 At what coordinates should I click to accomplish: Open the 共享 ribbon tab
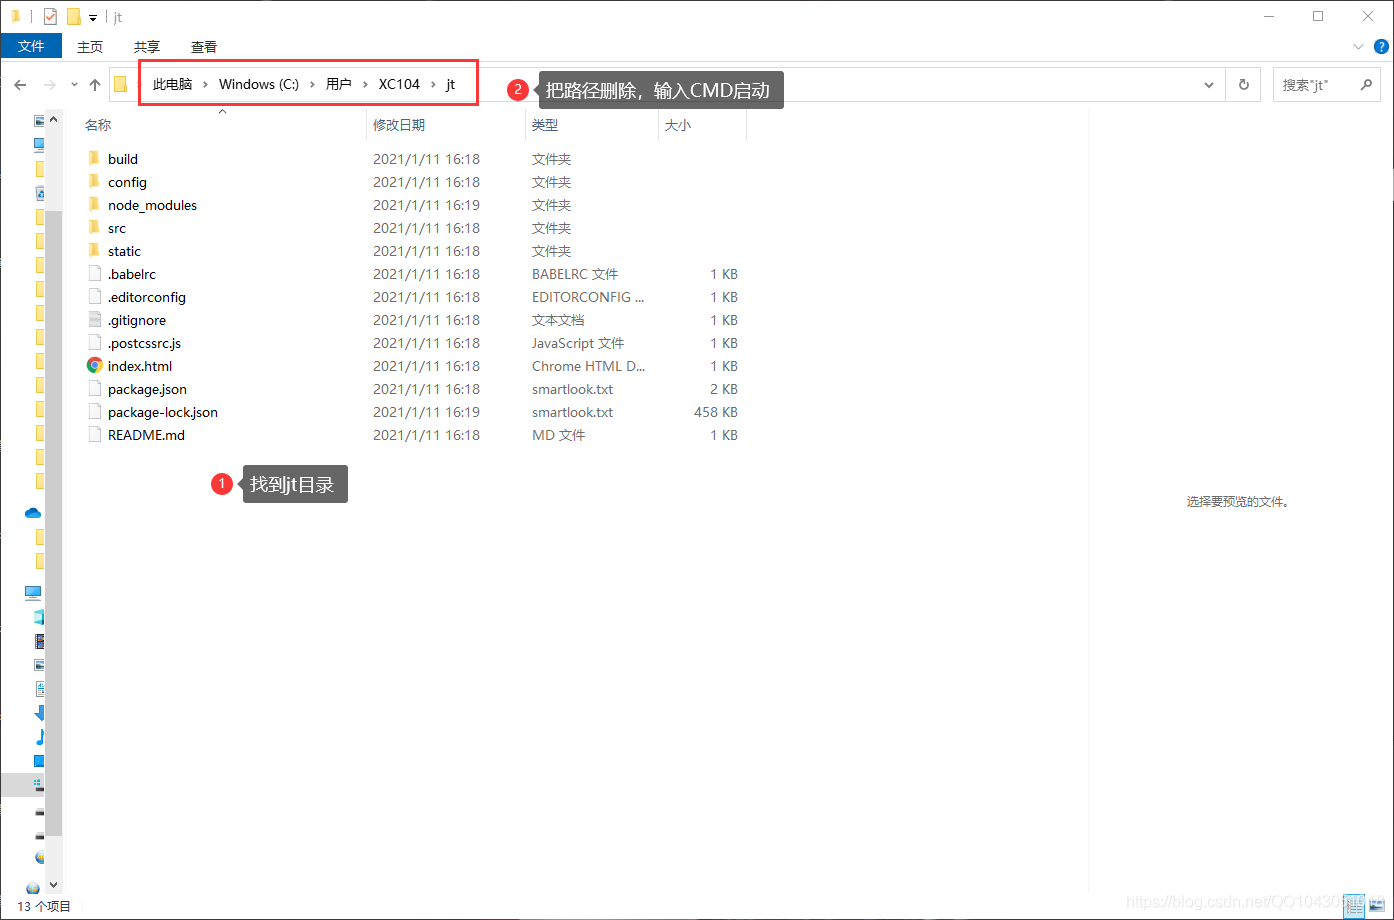(147, 46)
